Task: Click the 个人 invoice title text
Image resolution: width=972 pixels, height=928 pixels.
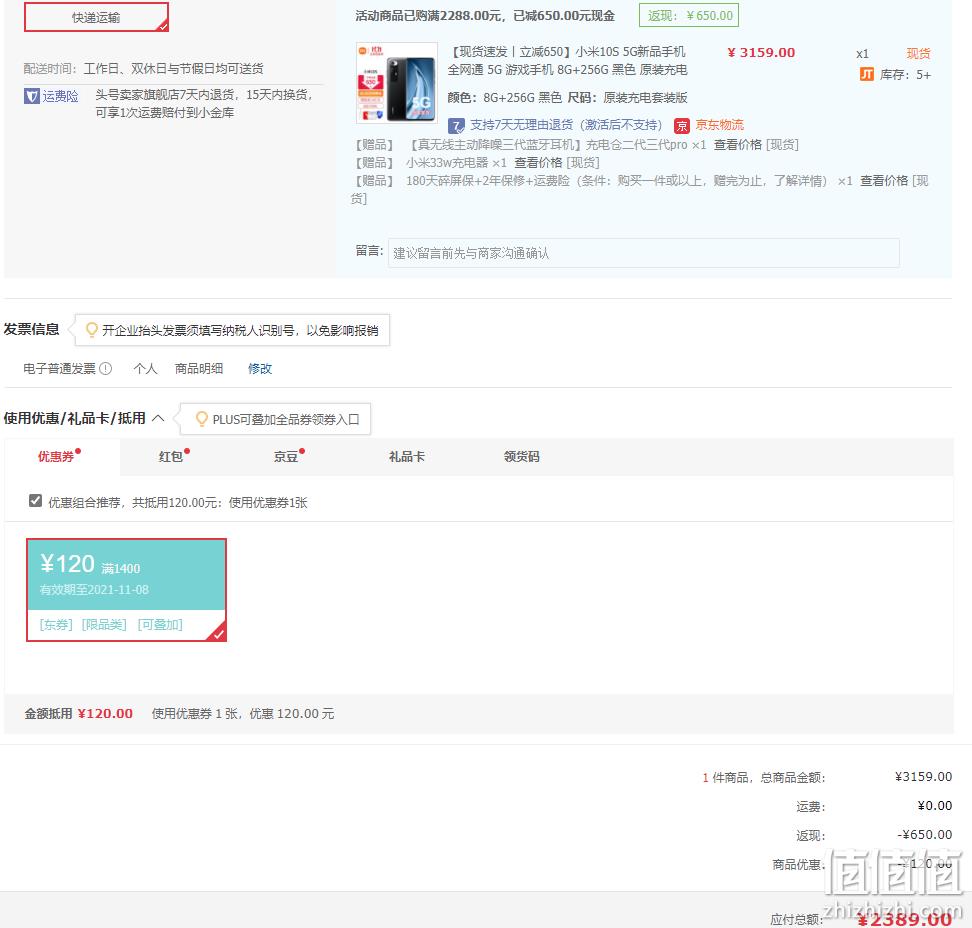Action: point(146,369)
